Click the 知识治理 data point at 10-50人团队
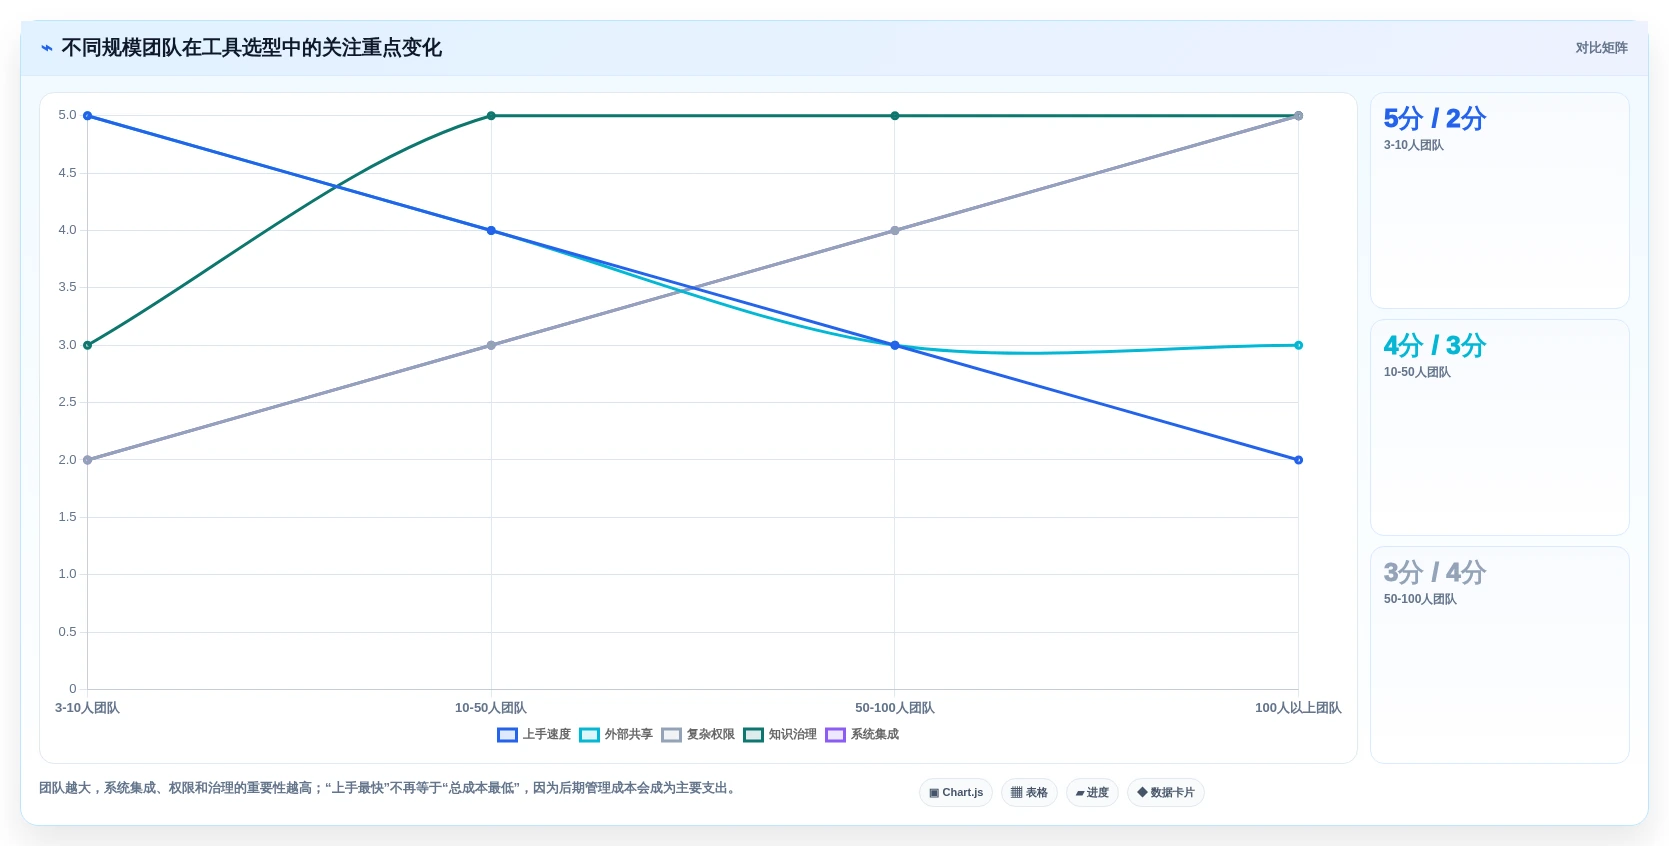1669x846 pixels. pos(491,116)
